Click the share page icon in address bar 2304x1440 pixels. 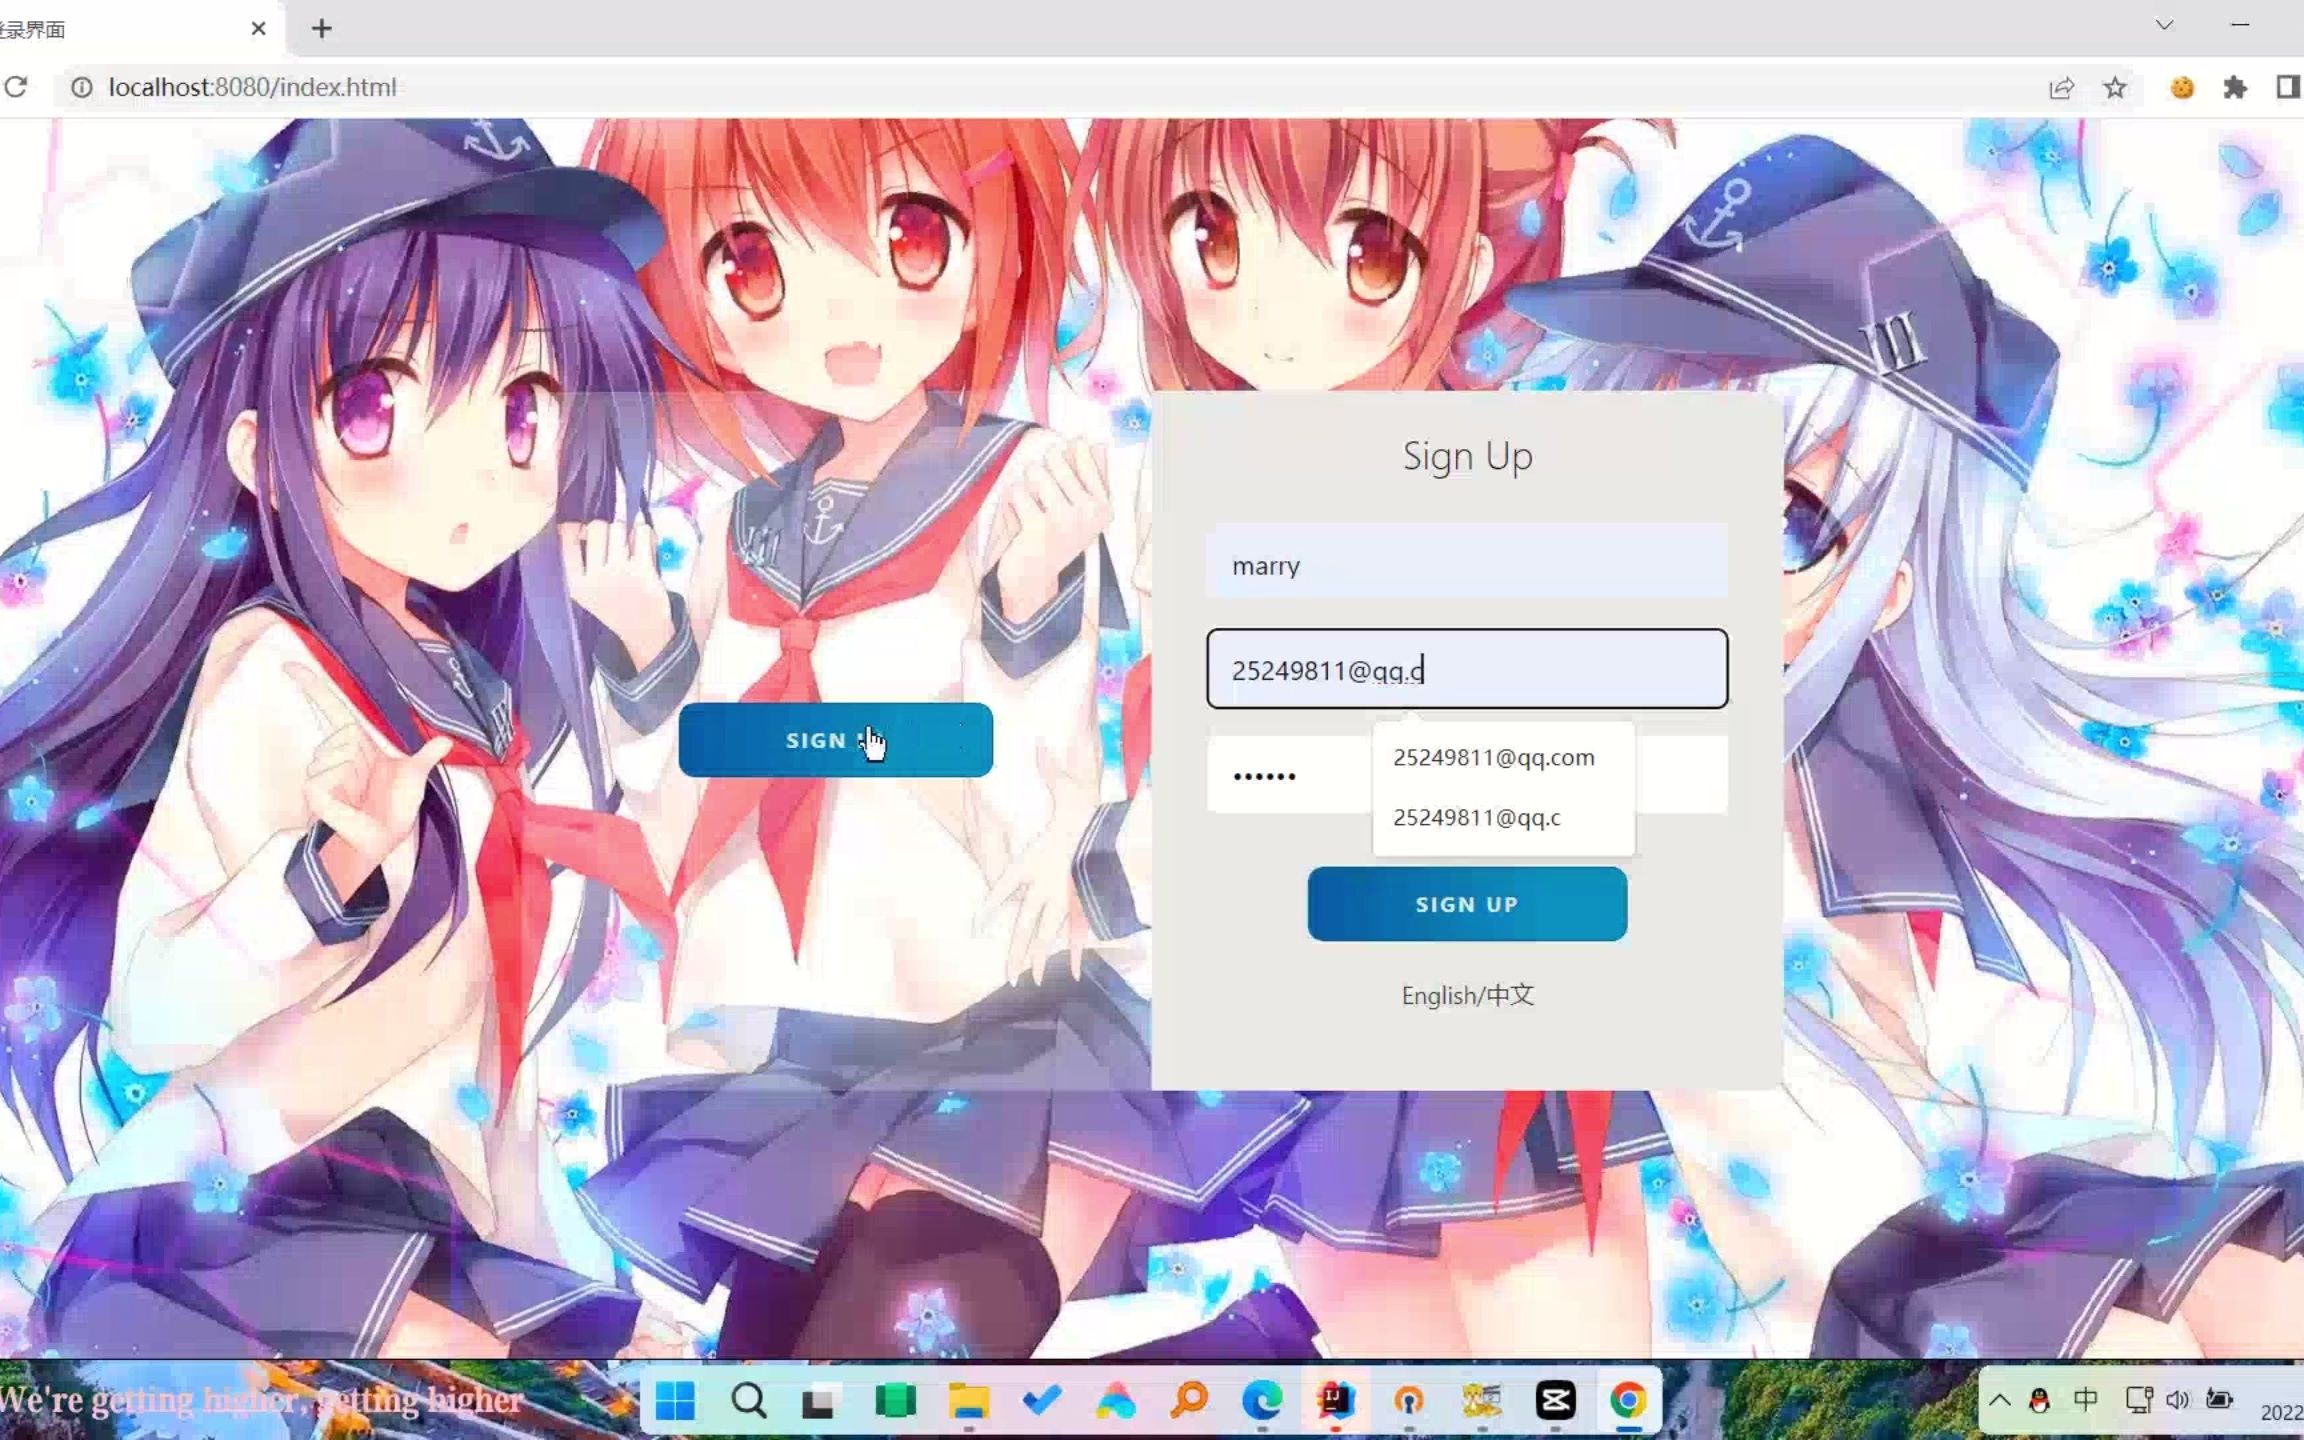pyautogui.click(x=2061, y=88)
